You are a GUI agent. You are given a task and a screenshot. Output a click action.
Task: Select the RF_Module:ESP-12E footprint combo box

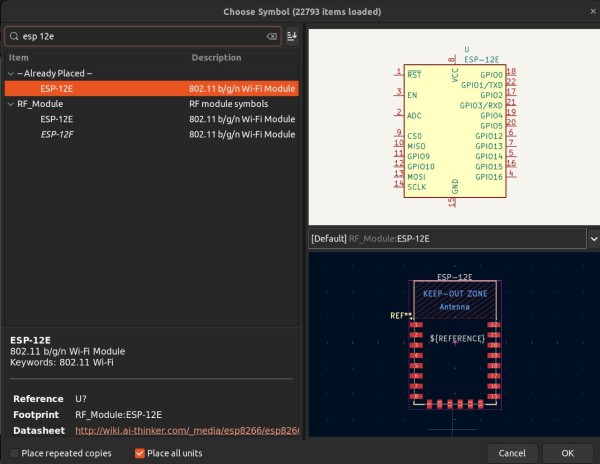(447, 239)
